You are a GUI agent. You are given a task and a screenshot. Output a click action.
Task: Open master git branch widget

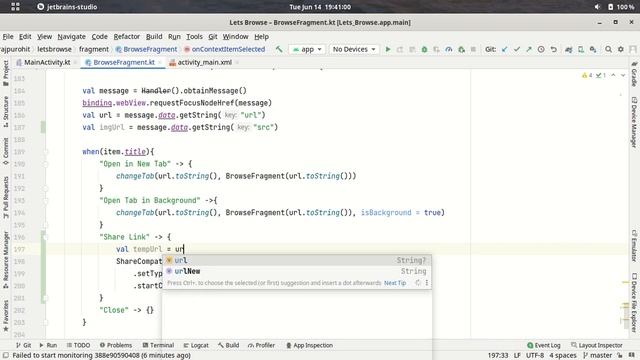(597, 356)
